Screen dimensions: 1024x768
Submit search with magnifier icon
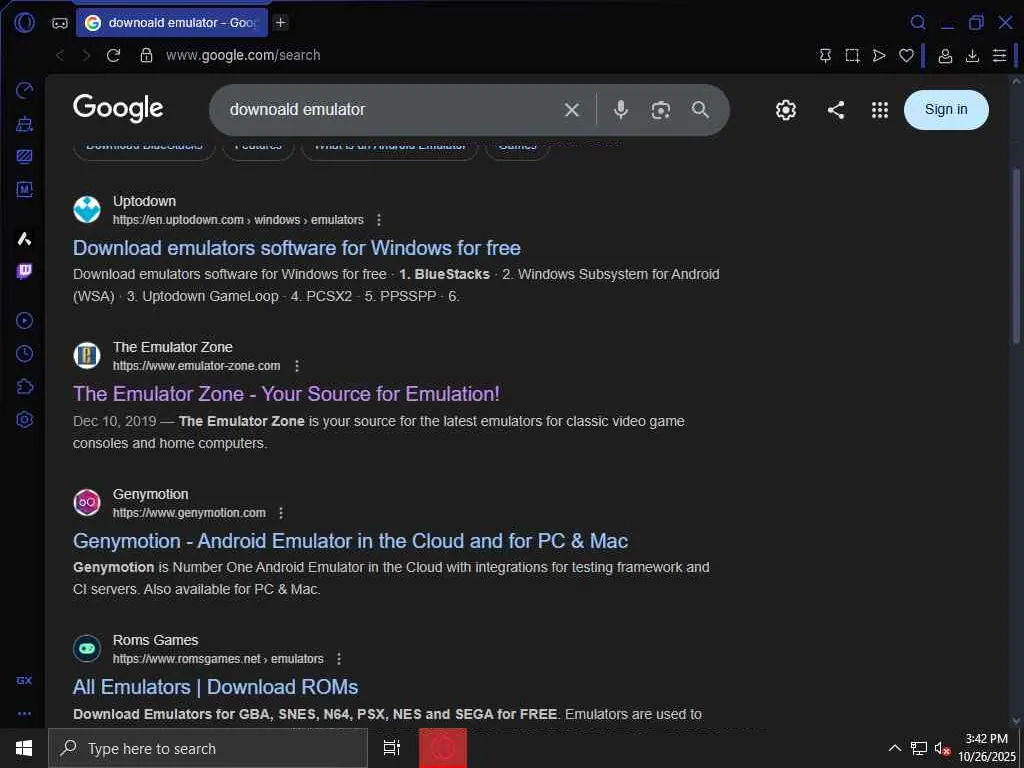coord(700,110)
